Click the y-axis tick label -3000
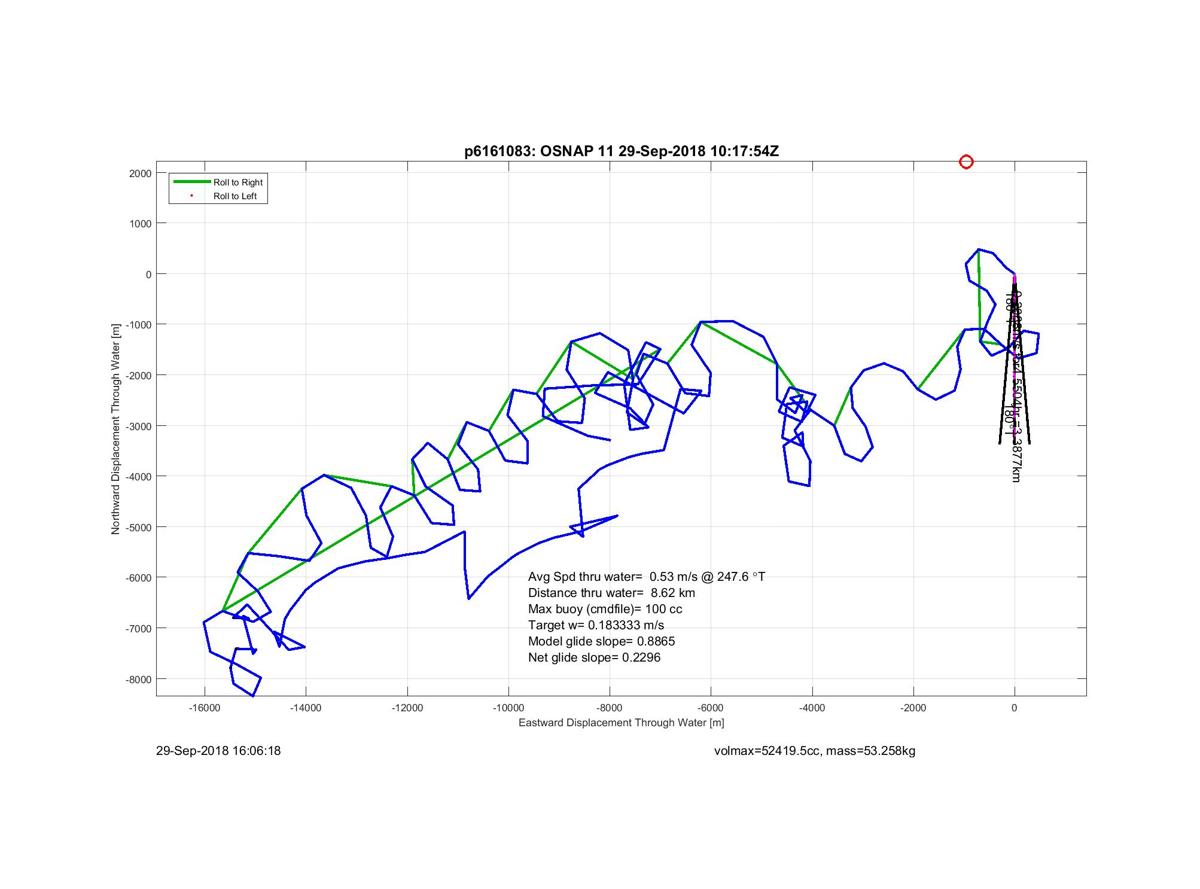 pos(137,427)
